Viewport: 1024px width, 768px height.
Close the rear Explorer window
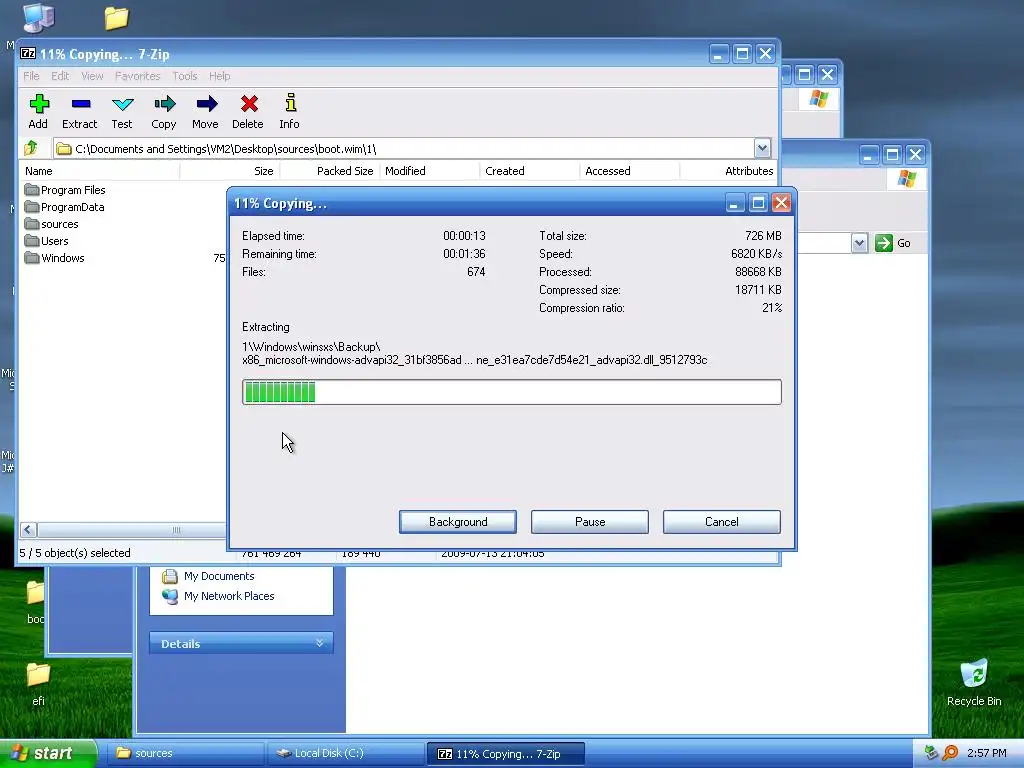[x=827, y=74]
